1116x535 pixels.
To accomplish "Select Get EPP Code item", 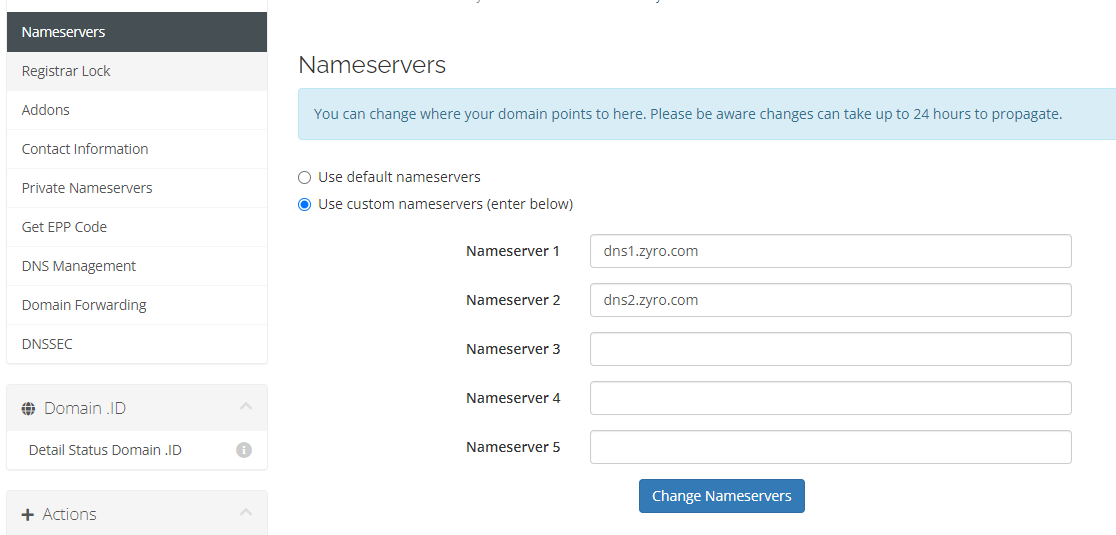I will (137, 227).
